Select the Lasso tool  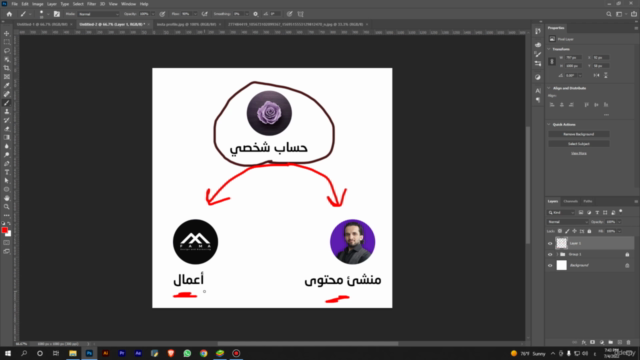[x=7, y=51]
